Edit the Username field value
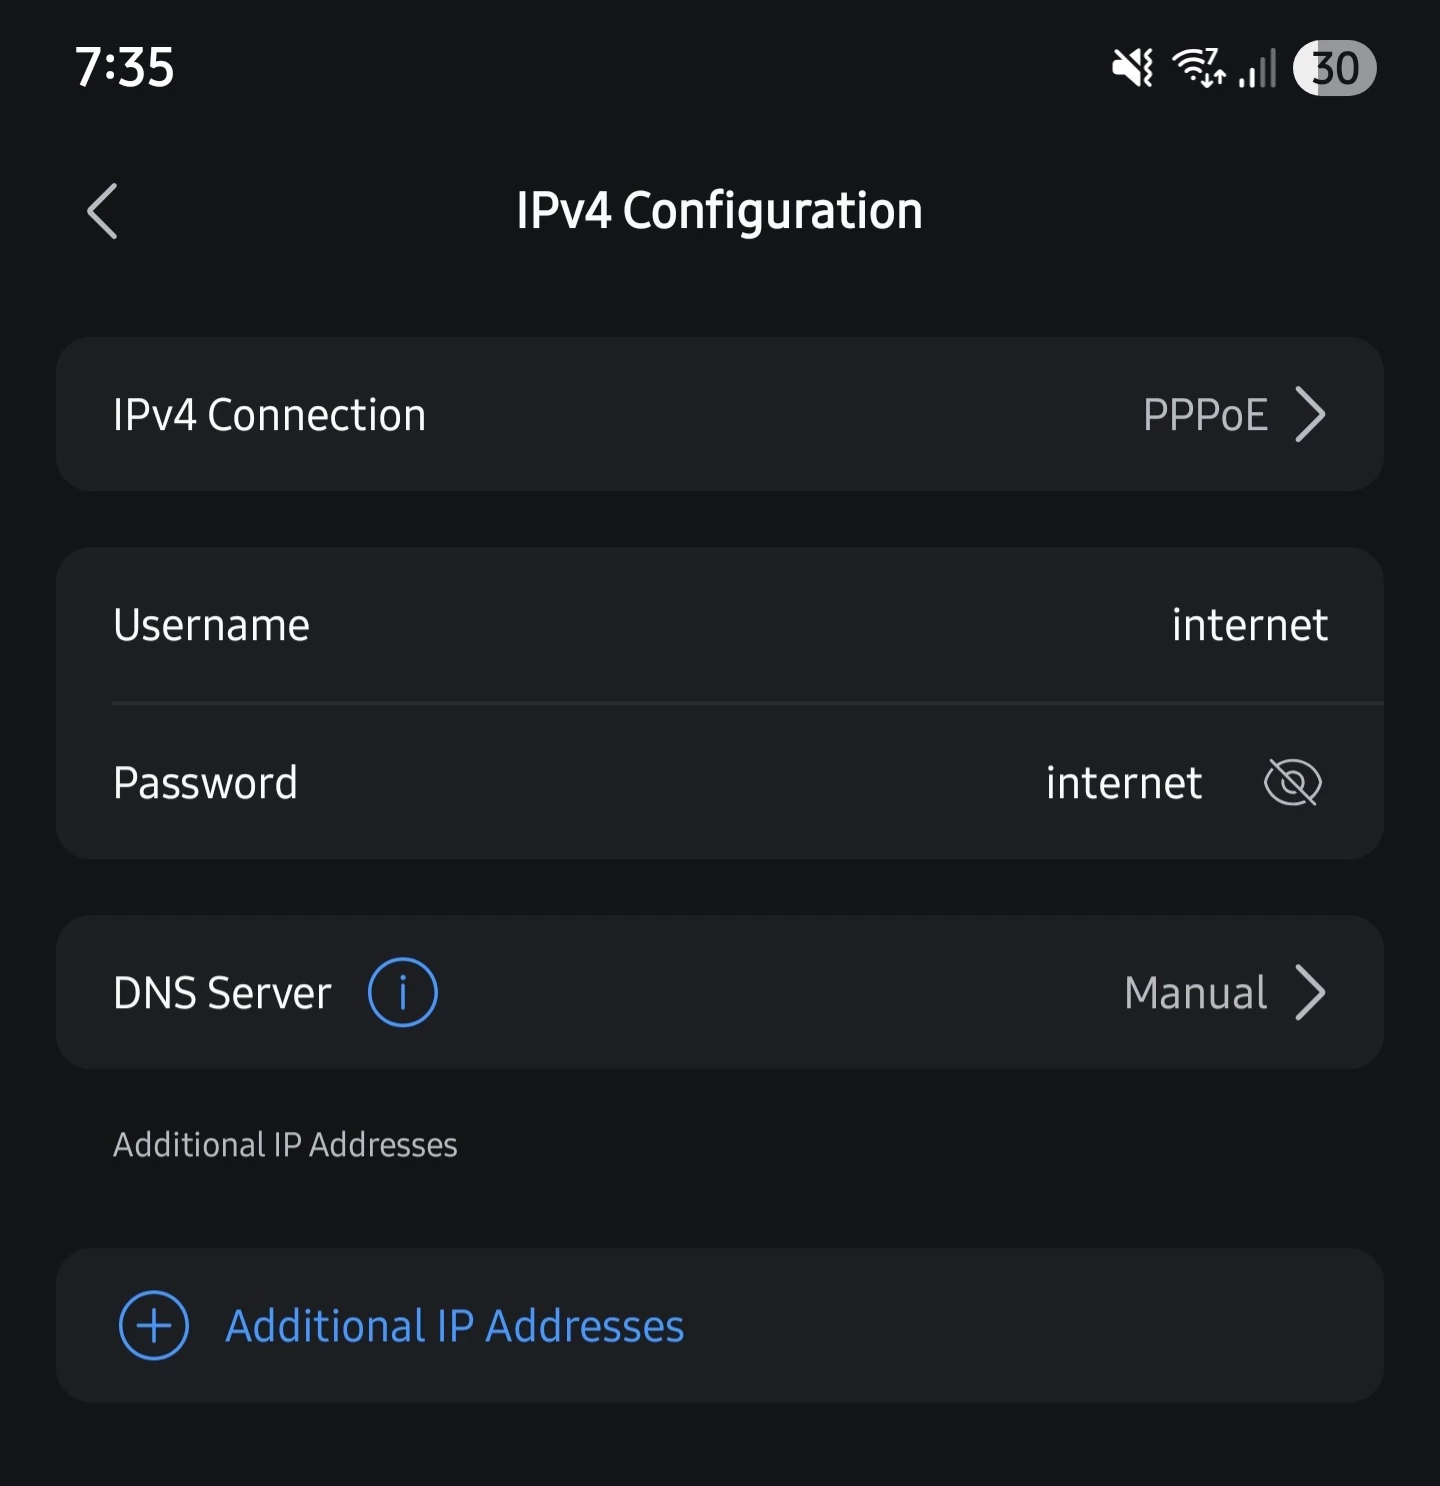Screen dimensions: 1440x1486 click(1249, 625)
